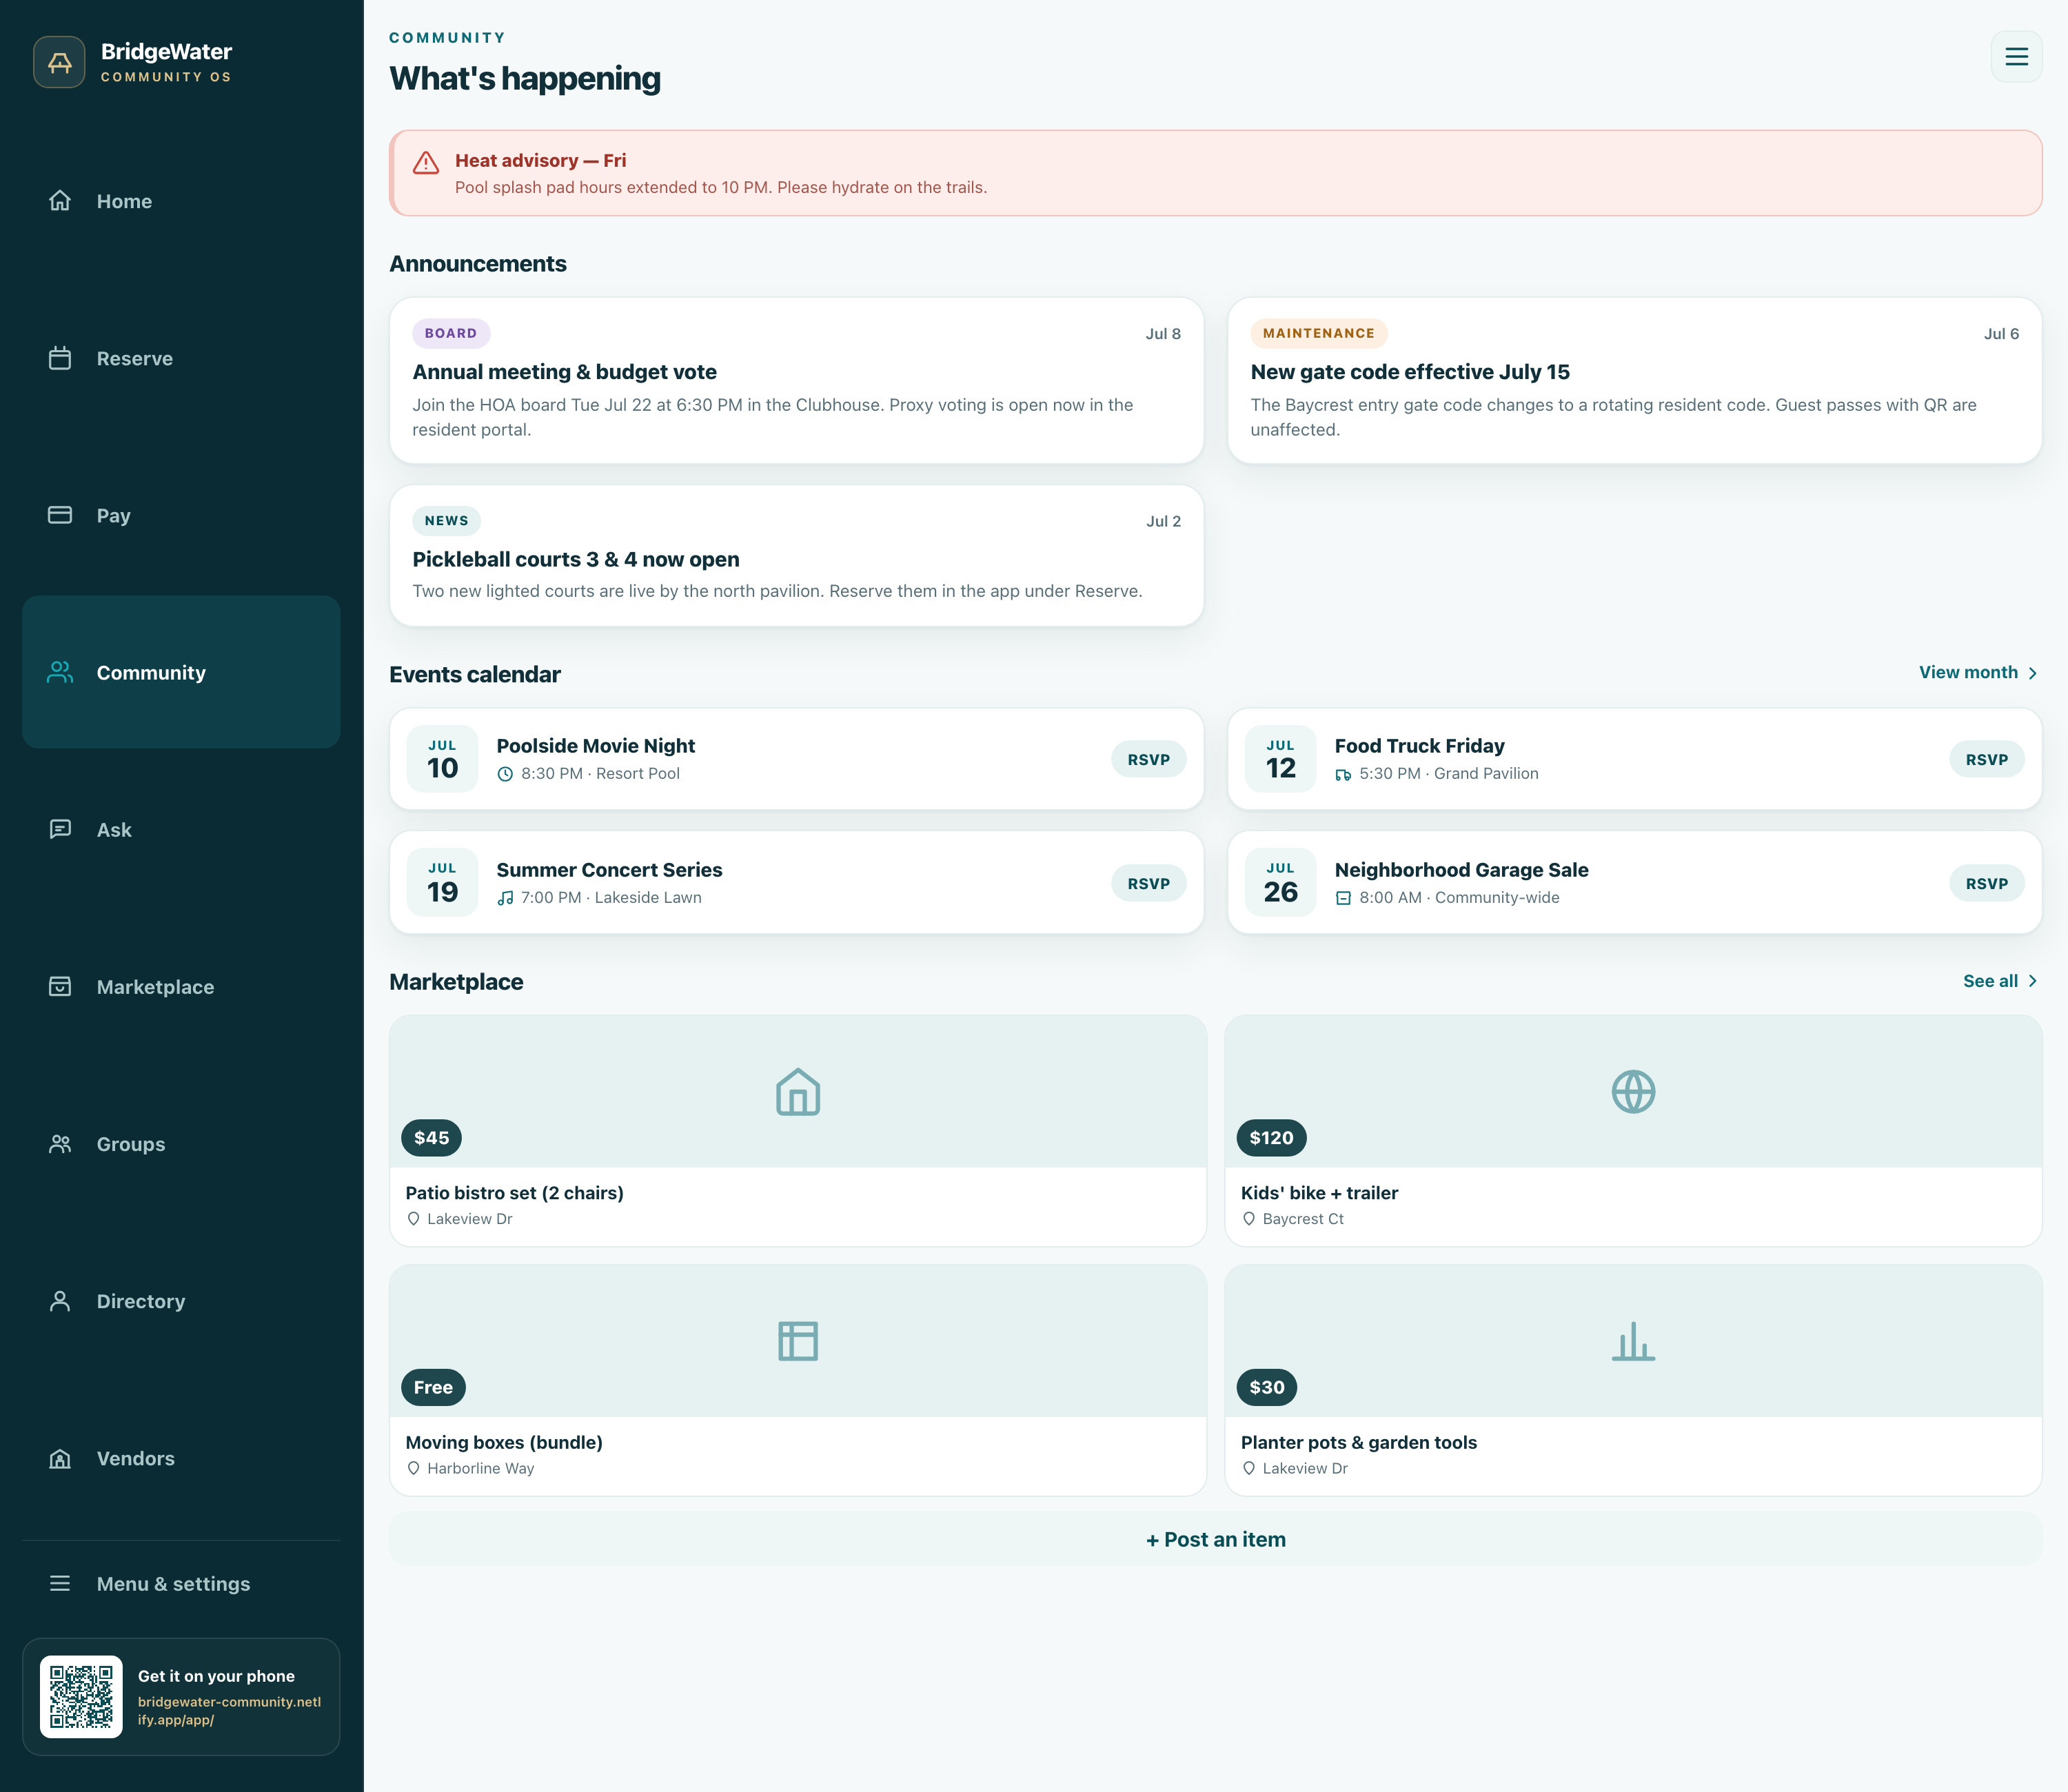Click the QR code image

pyautogui.click(x=81, y=1697)
